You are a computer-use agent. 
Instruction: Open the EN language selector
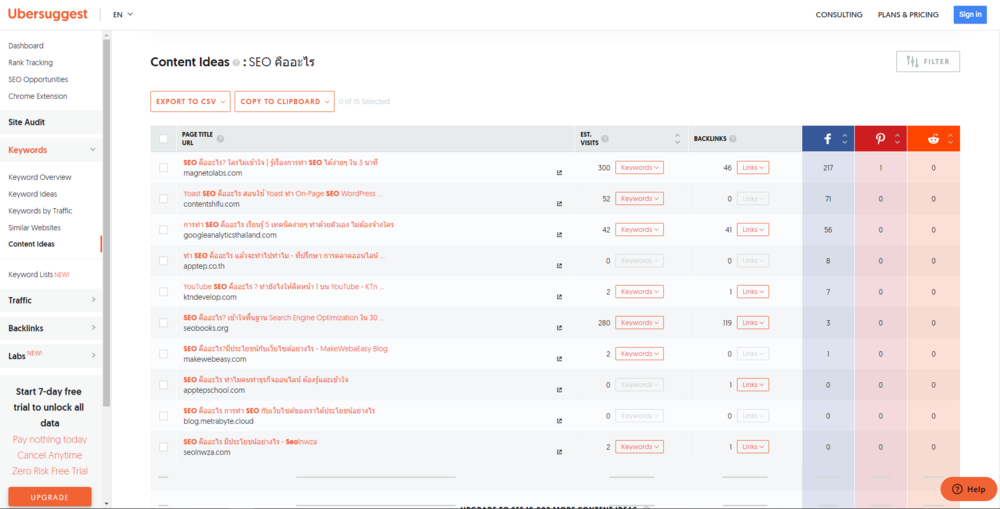(x=123, y=15)
